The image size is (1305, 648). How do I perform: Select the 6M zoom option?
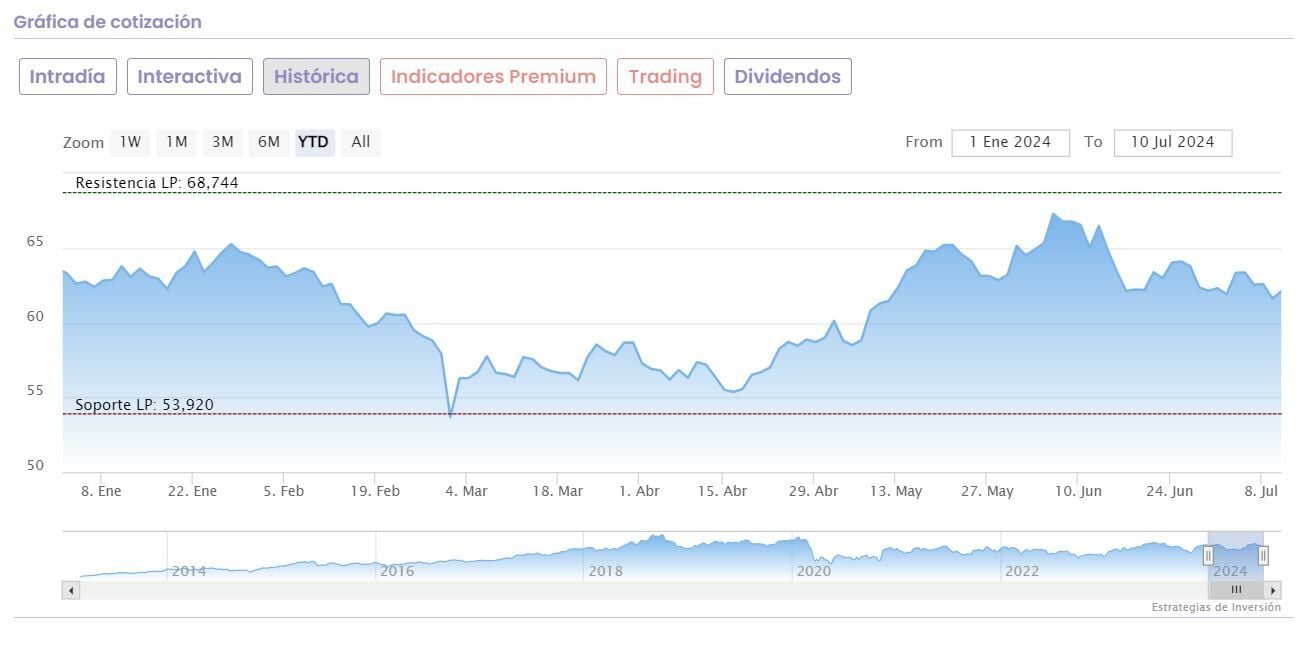269,142
